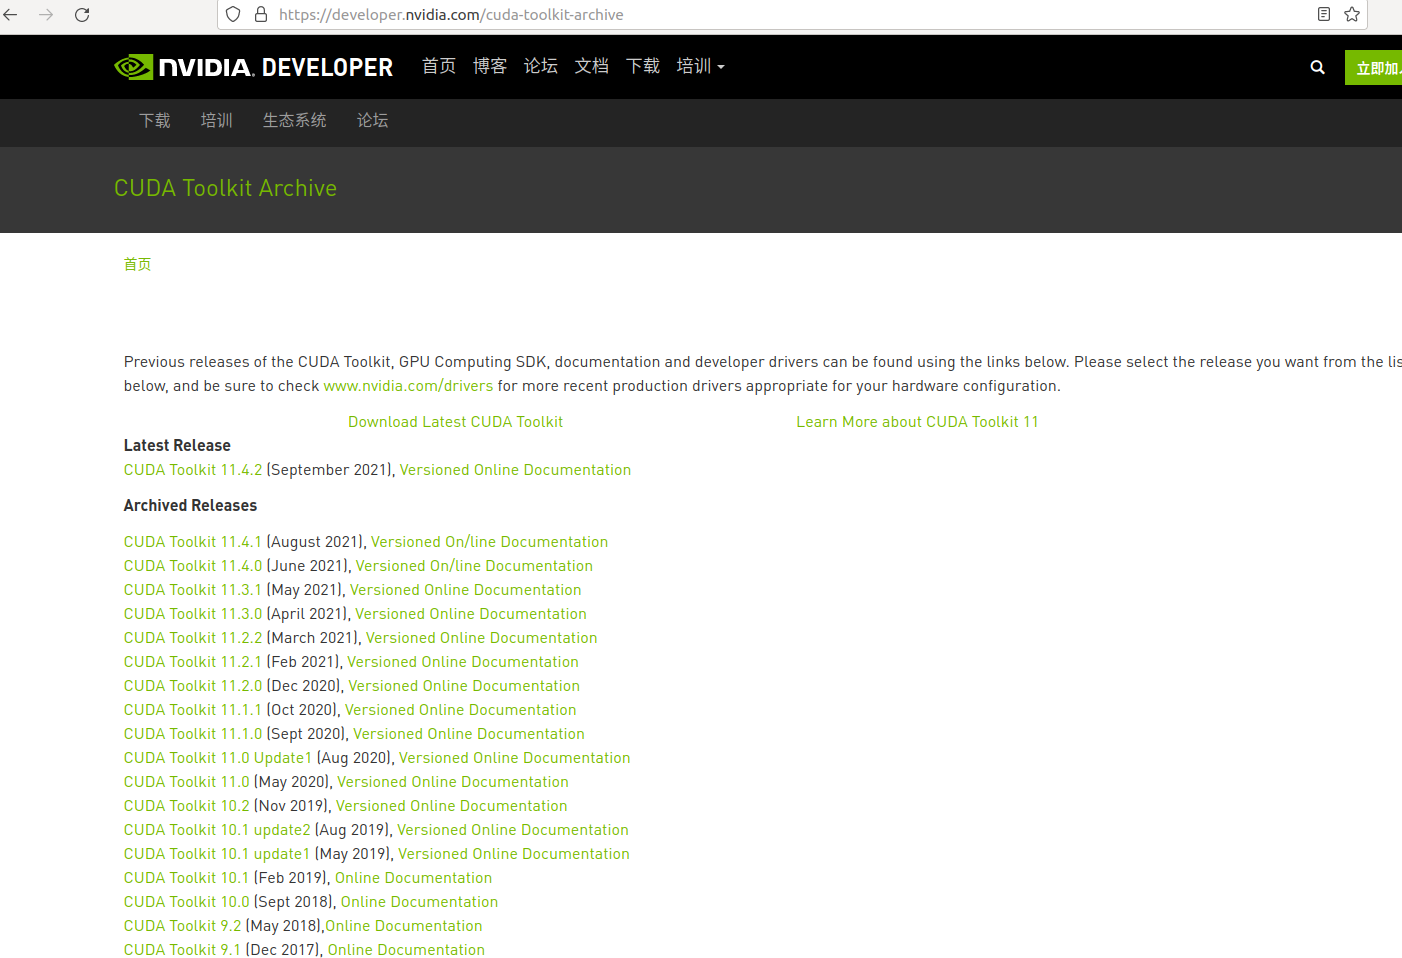The image size is (1402, 958).
Task: Open CUDA Toolkit 10.0 link
Action: click(x=187, y=902)
